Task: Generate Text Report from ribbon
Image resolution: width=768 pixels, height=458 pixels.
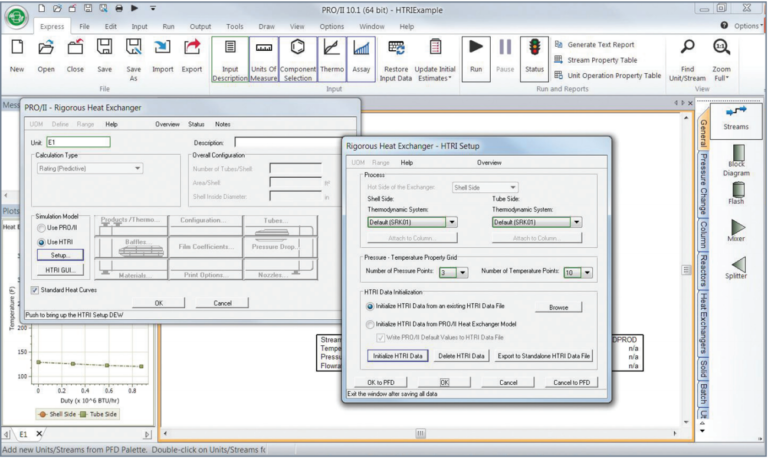Action: point(594,45)
